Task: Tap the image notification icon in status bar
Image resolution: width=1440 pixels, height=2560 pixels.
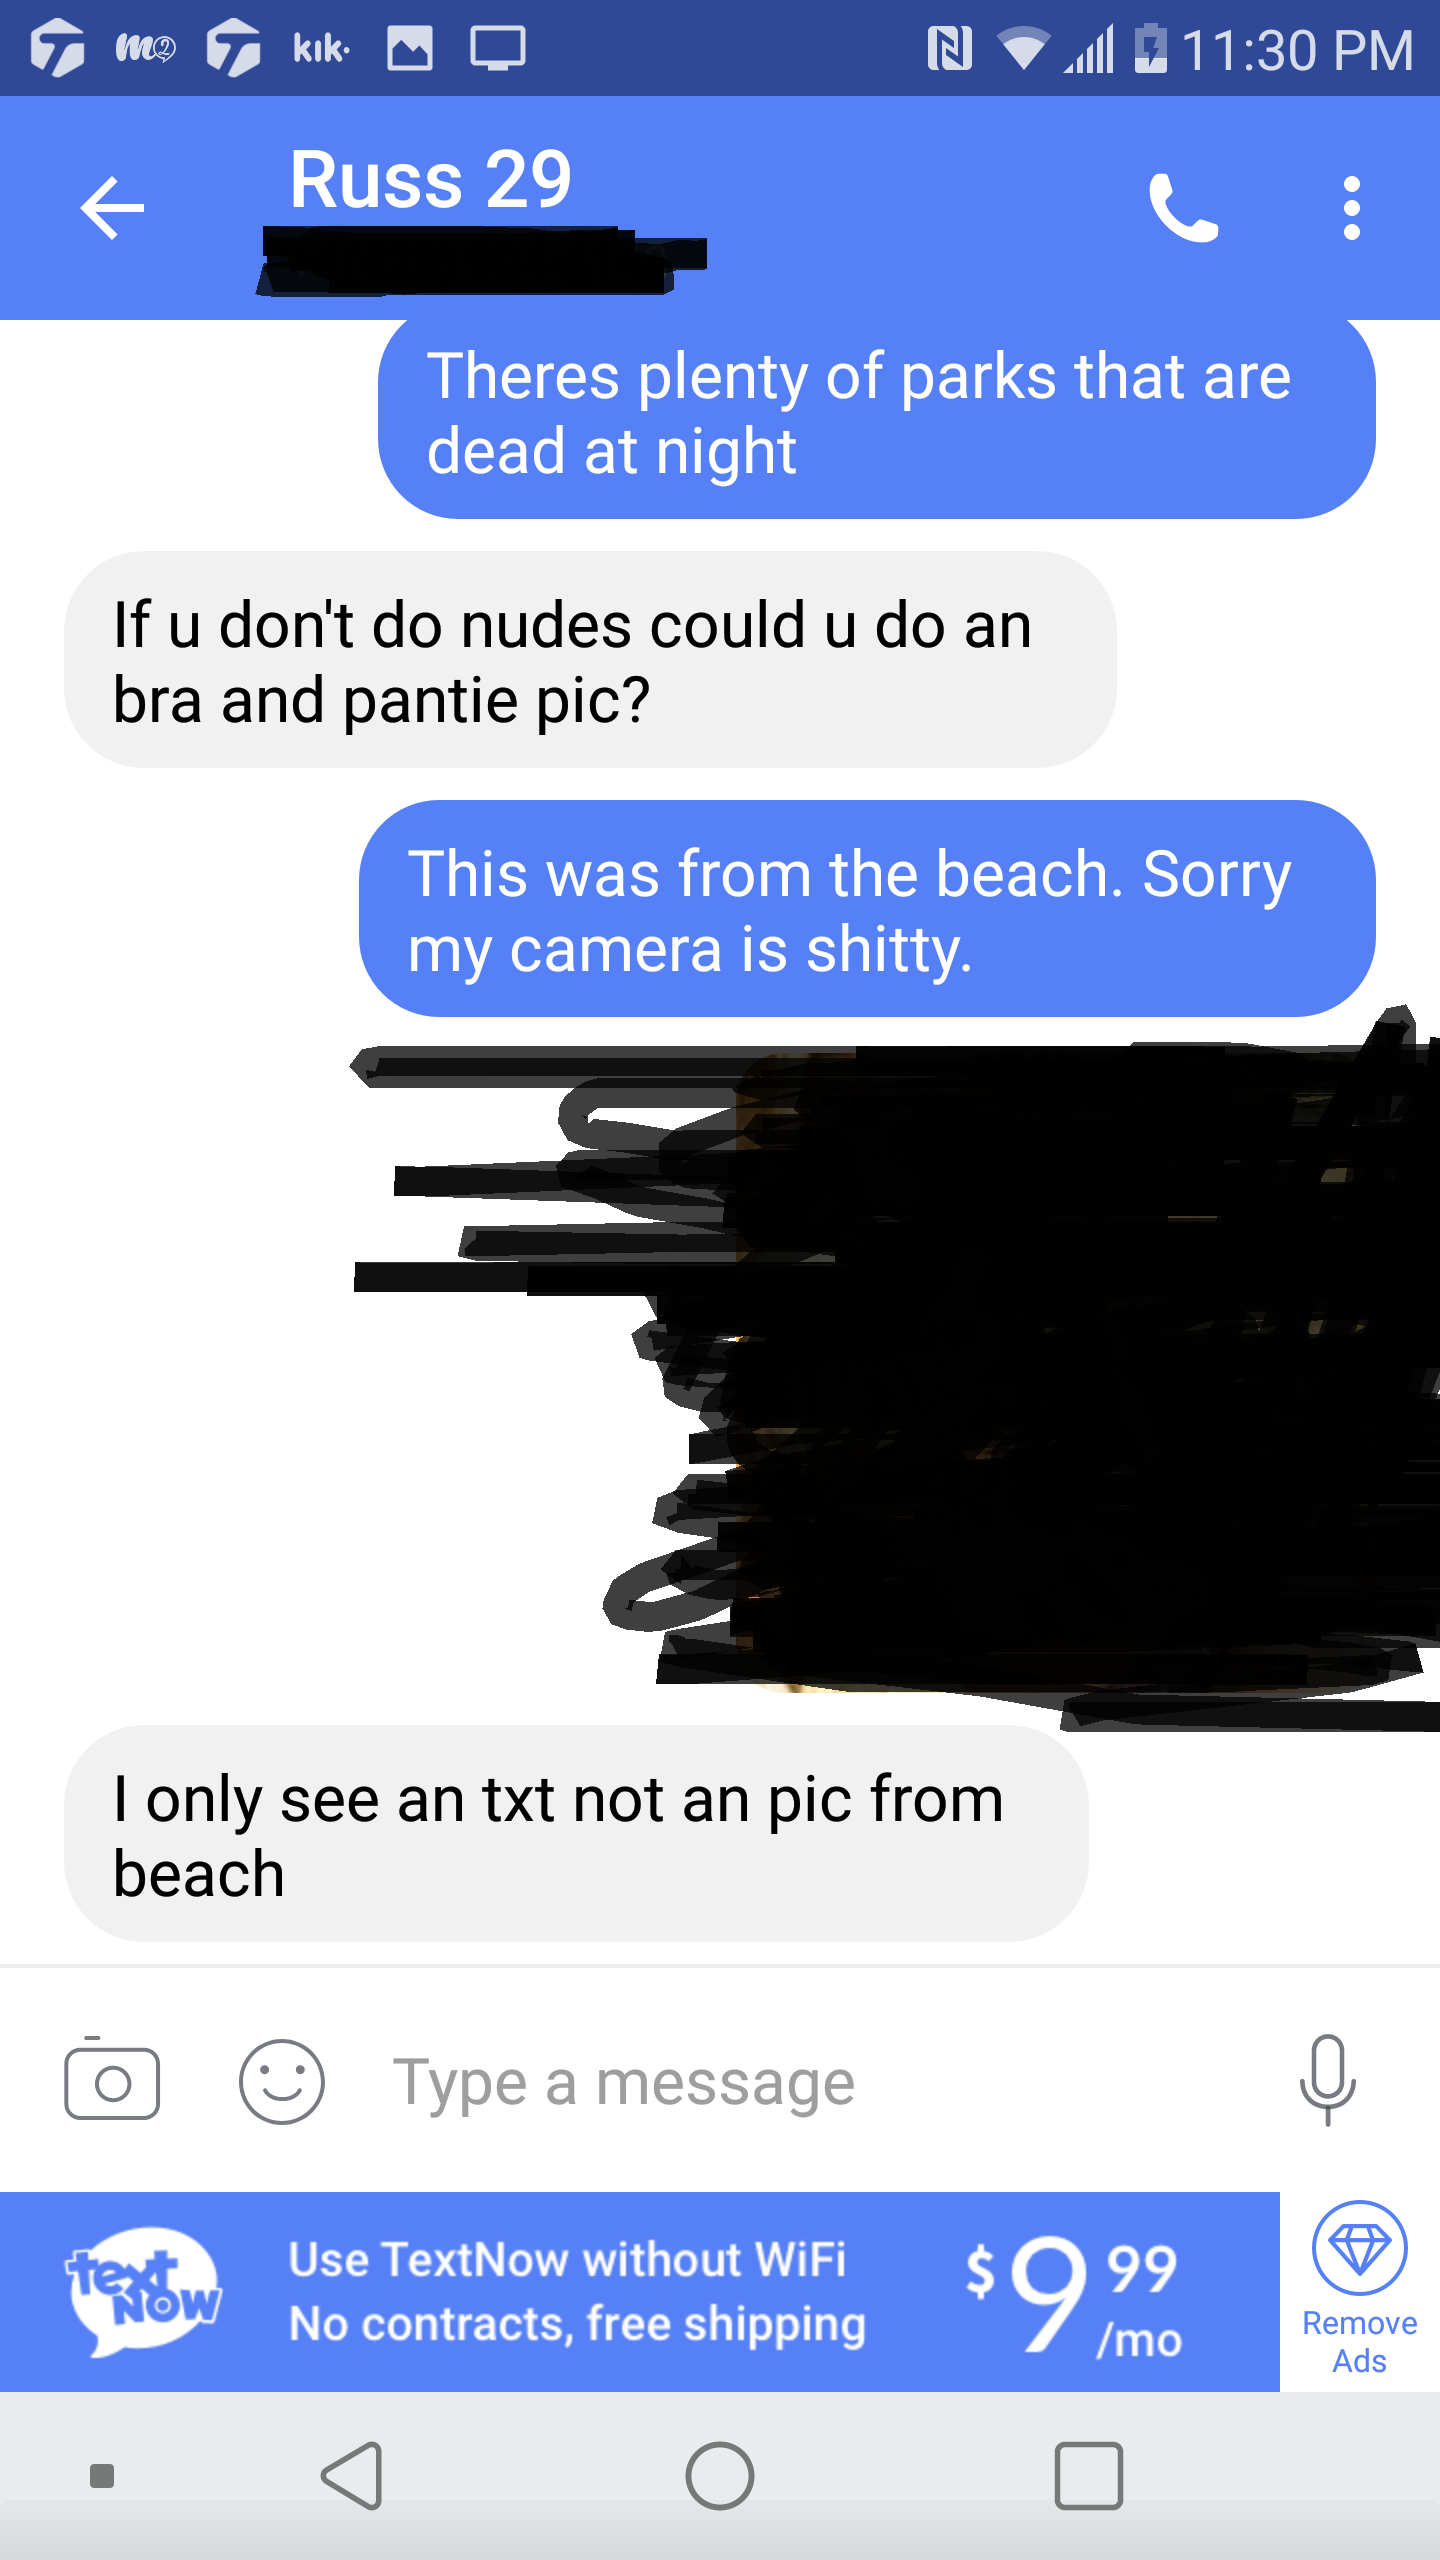Action: tap(410, 48)
